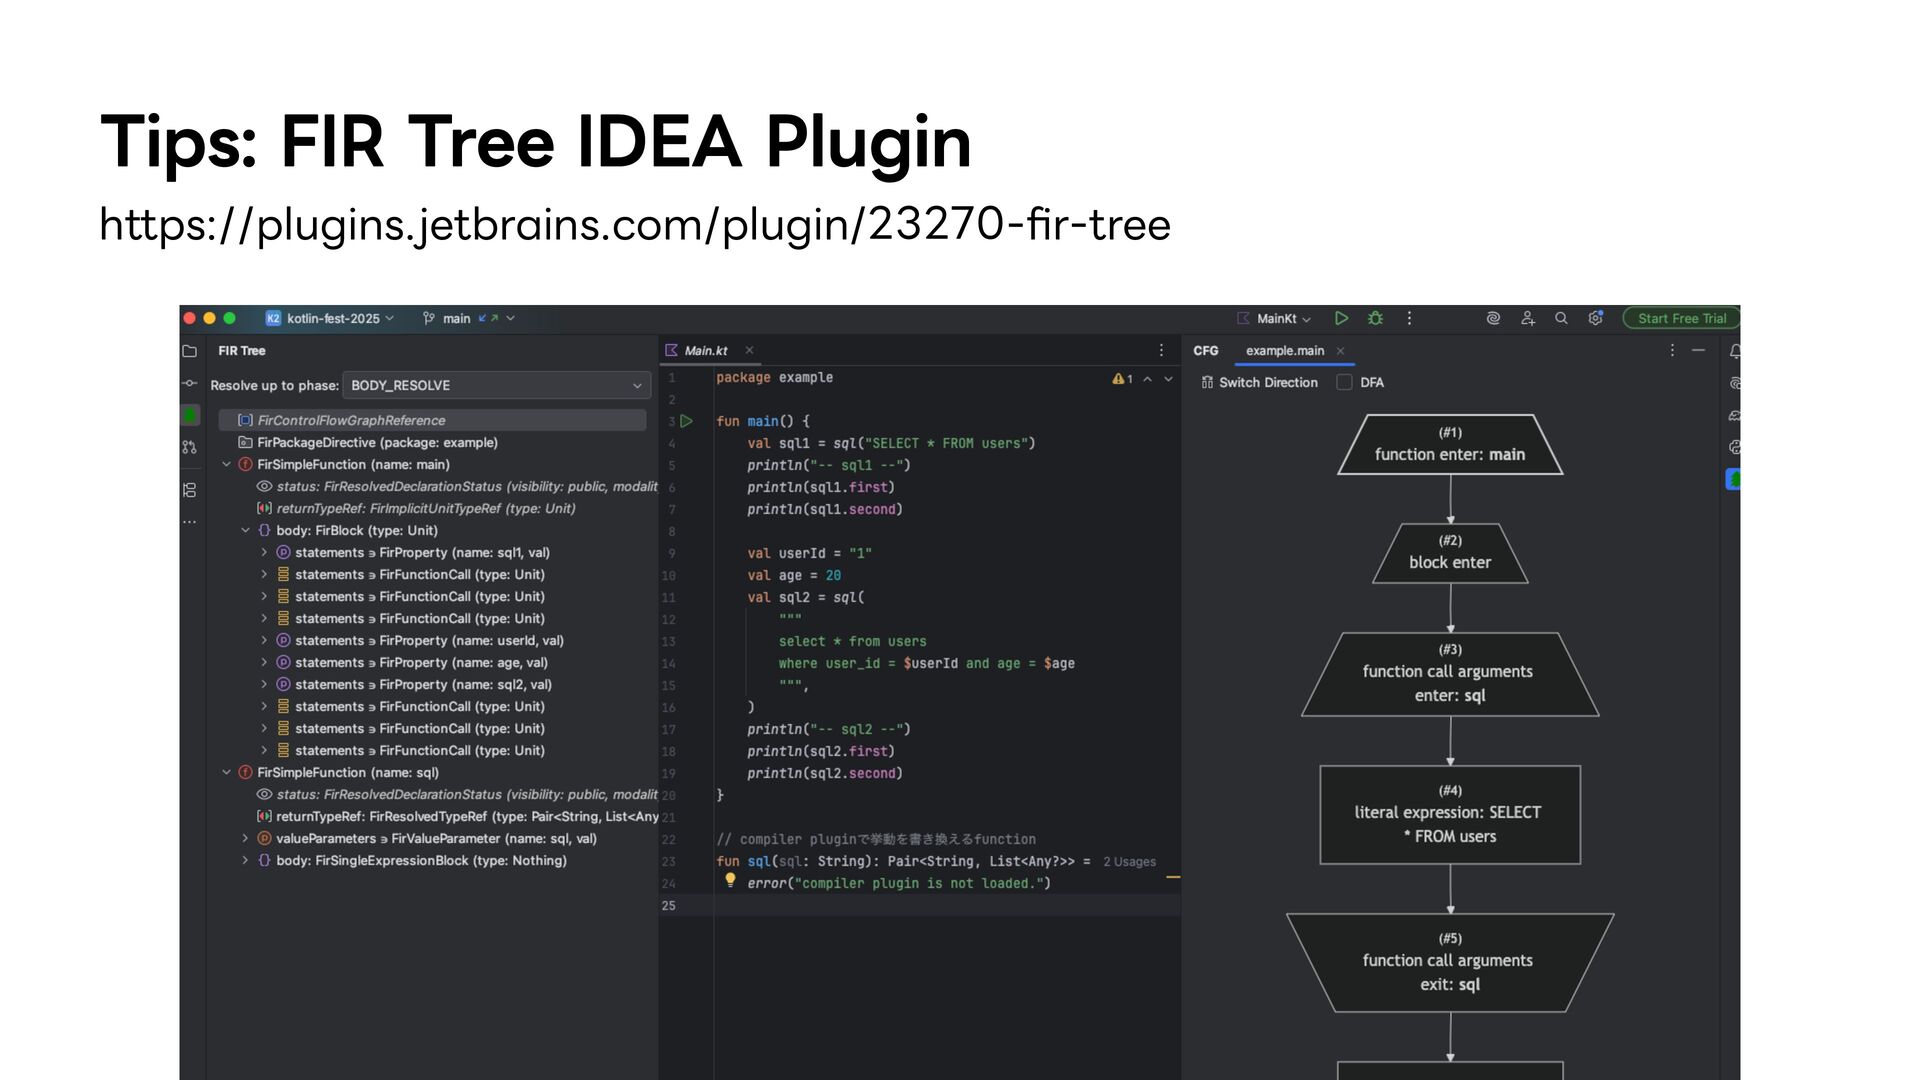Viewport: 1920px width, 1080px height.
Task: Click the Start Free Trial button
Action: point(1681,318)
